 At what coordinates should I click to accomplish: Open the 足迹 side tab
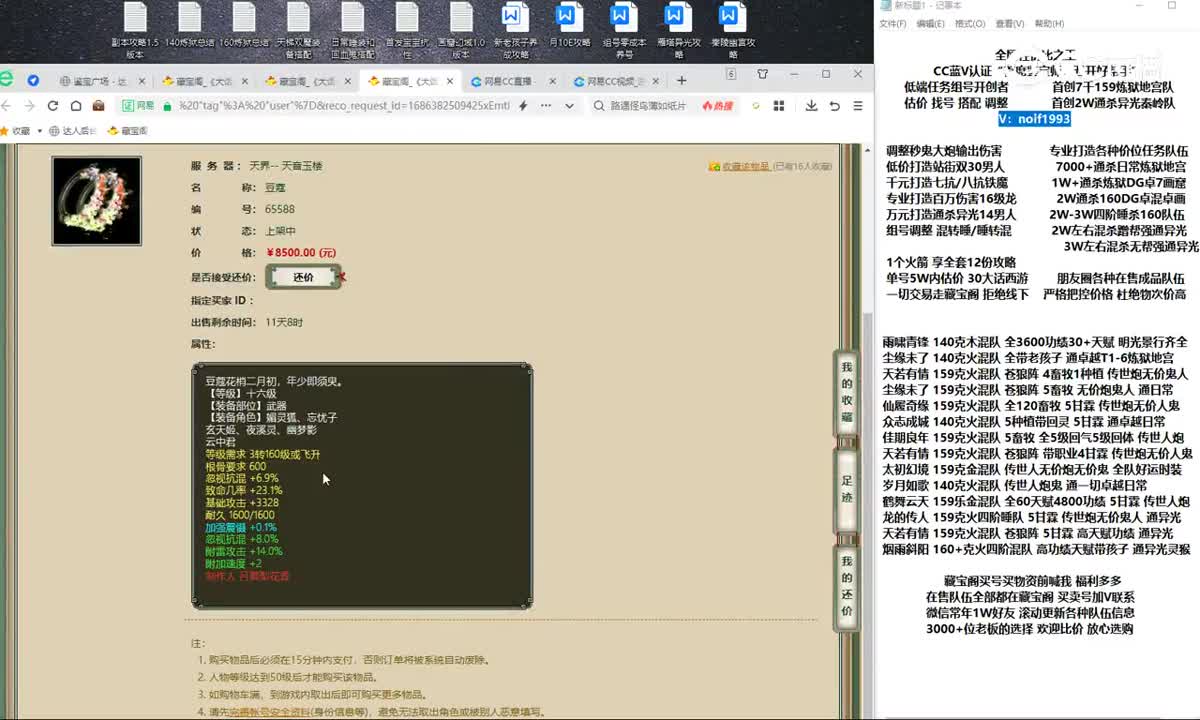tap(847, 489)
